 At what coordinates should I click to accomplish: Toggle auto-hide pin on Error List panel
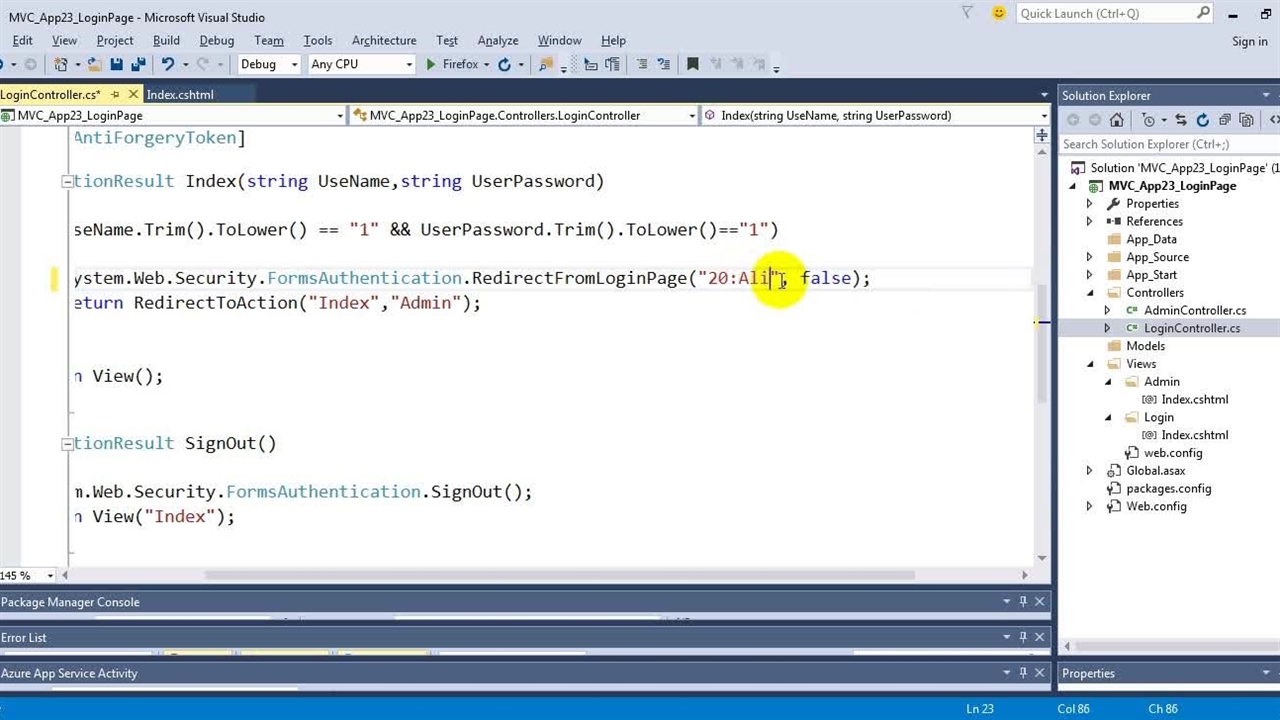[x=1023, y=637]
